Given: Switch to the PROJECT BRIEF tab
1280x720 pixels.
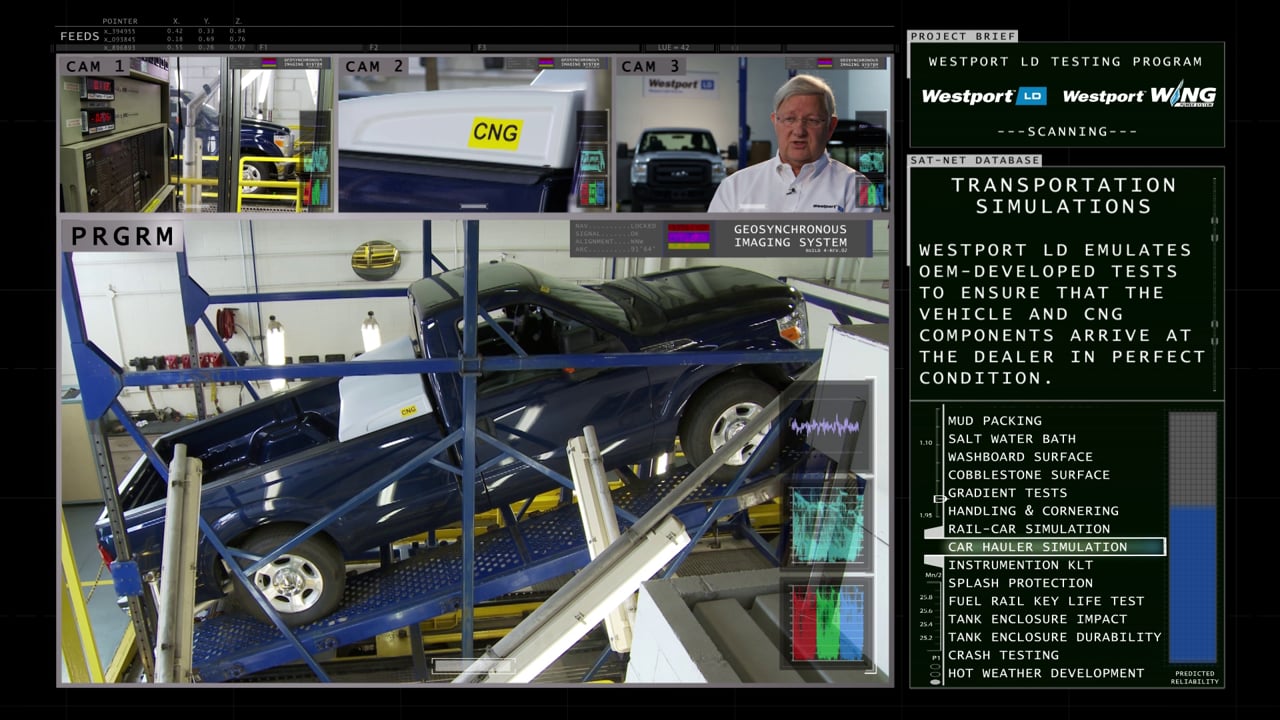Looking at the screenshot, I should pyautogui.click(x=963, y=36).
